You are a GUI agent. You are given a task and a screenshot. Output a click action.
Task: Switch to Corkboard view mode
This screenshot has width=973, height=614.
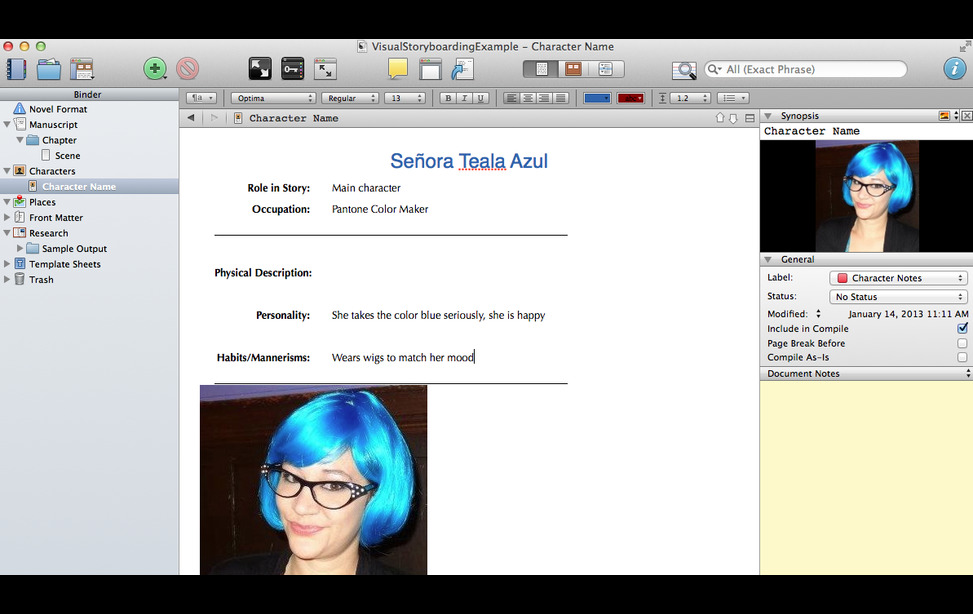click(573, 69)
